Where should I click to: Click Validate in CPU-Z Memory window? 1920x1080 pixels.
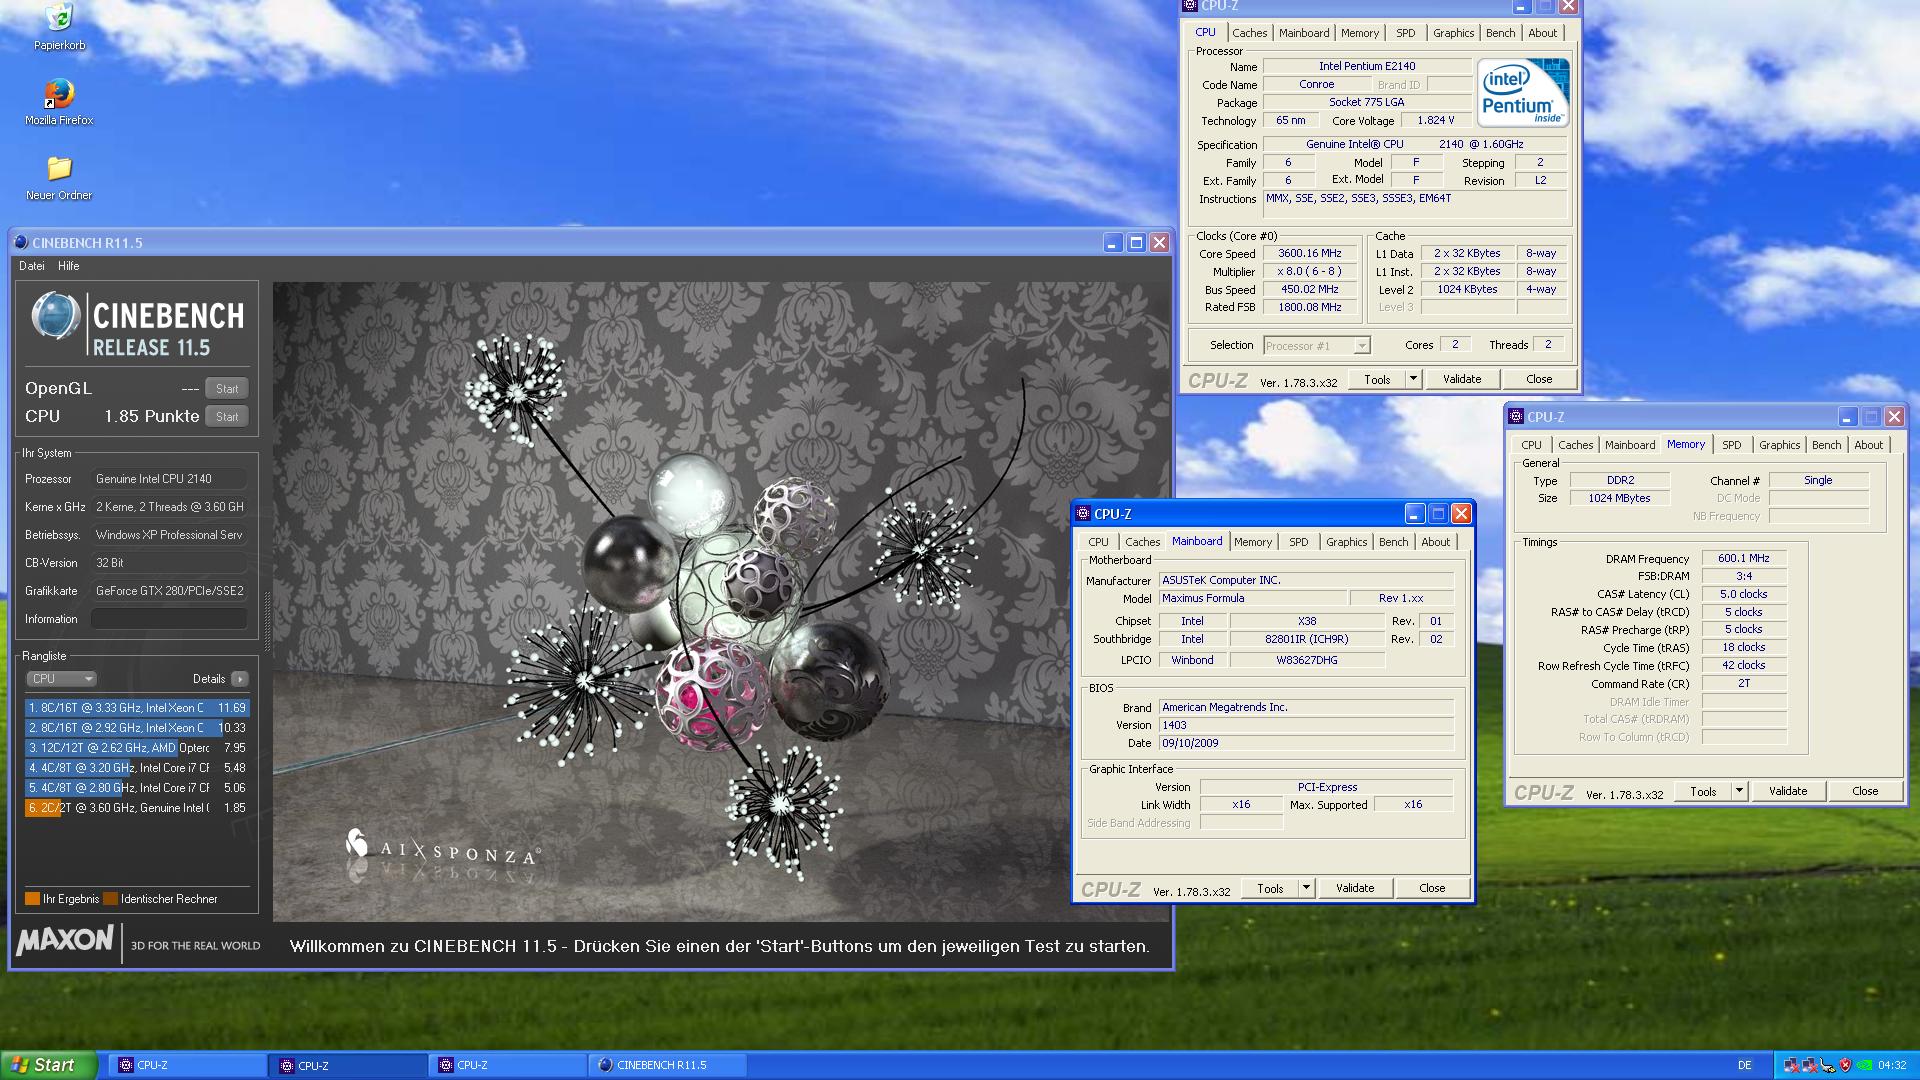pyautogui.click(x=1788, y=791)
